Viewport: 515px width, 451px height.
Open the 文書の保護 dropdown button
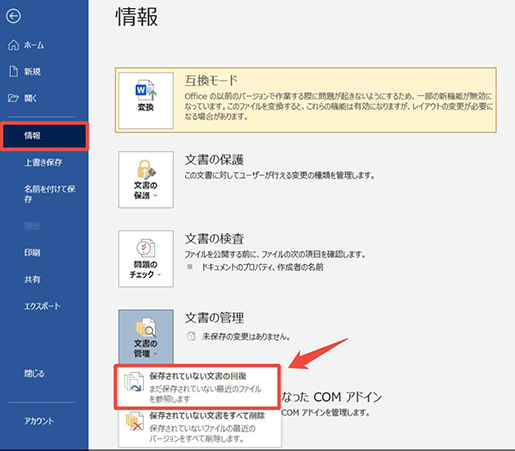coord(146,180)
